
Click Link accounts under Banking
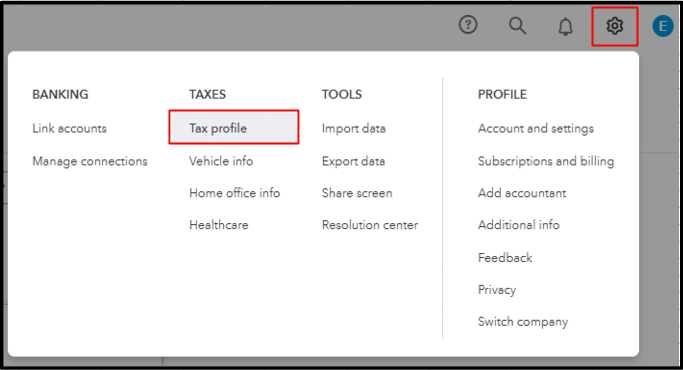coord(69,129)
